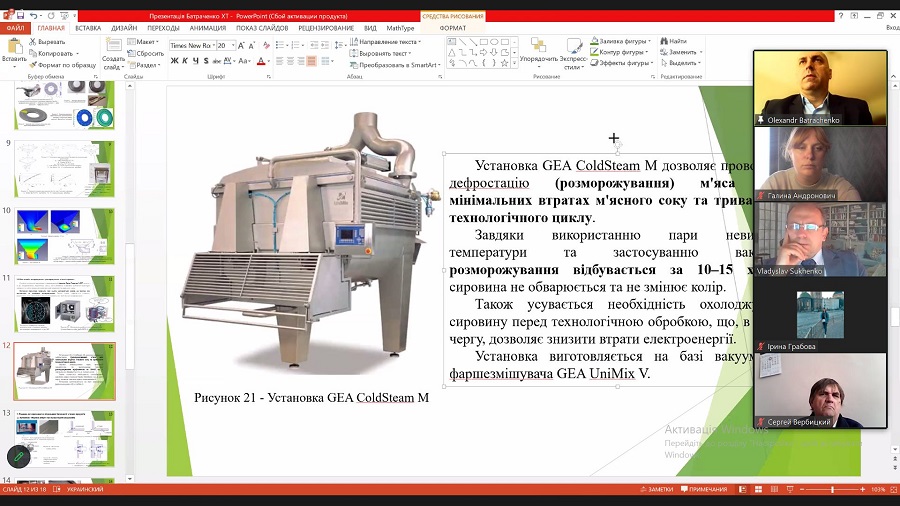
Task: Switch to АНИМАЦИЯ tab
Action: (x=207, y=28)
